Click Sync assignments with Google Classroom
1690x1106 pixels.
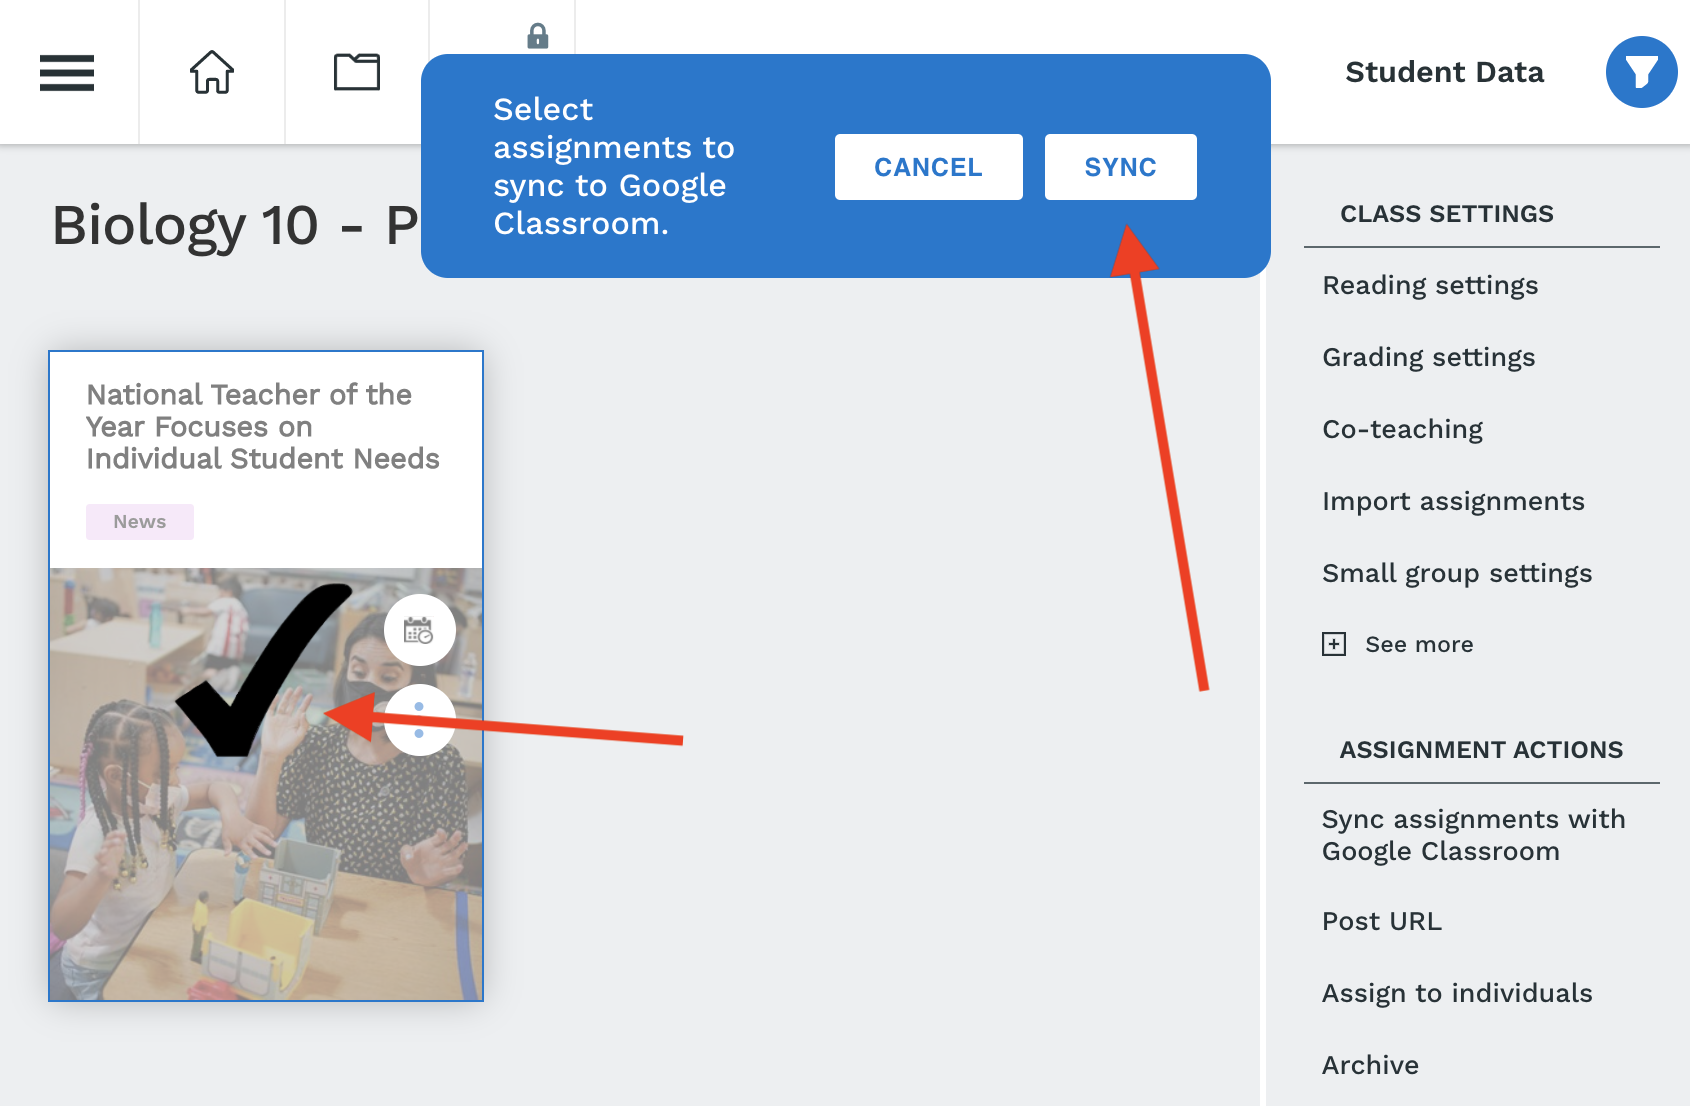point(1473,835)
